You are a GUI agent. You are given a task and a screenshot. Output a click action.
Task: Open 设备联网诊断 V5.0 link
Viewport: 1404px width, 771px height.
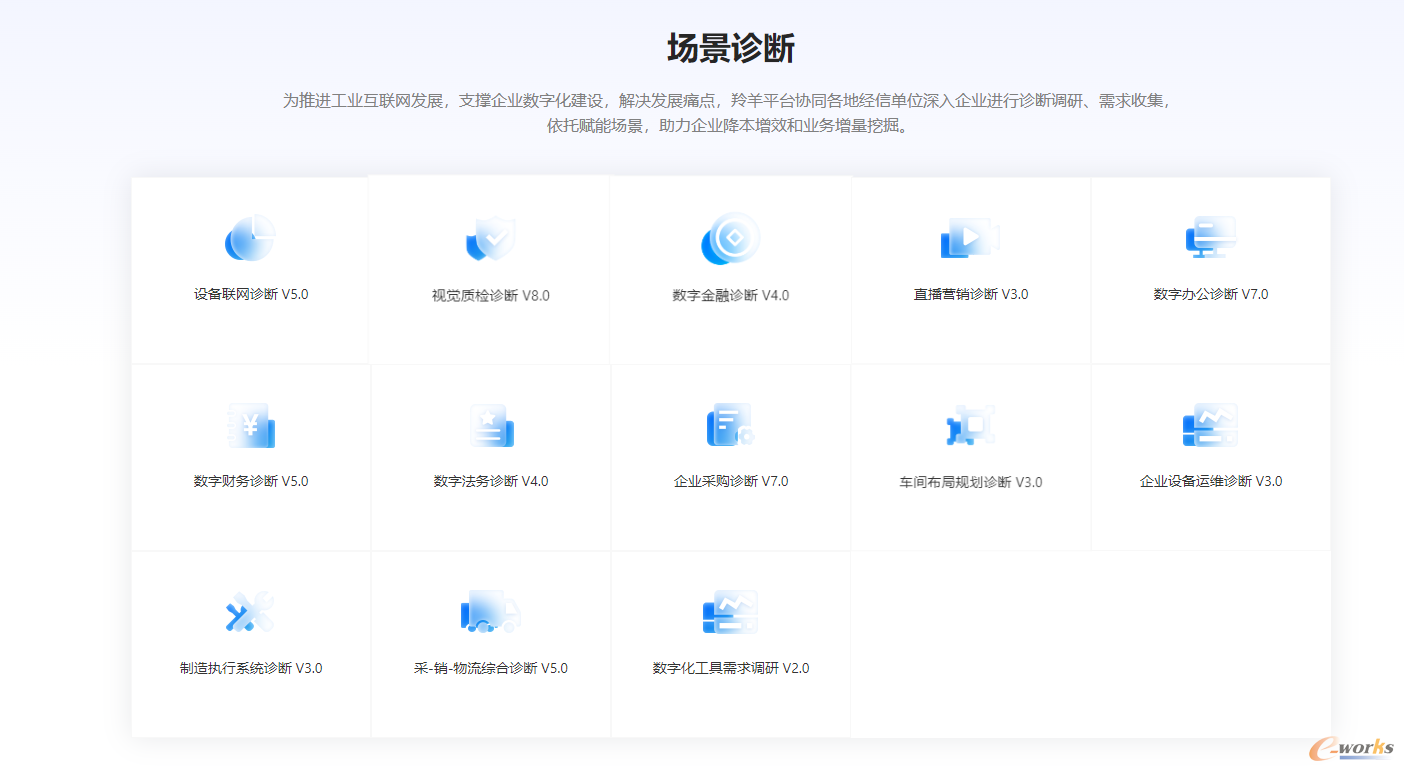pos(251,294)
